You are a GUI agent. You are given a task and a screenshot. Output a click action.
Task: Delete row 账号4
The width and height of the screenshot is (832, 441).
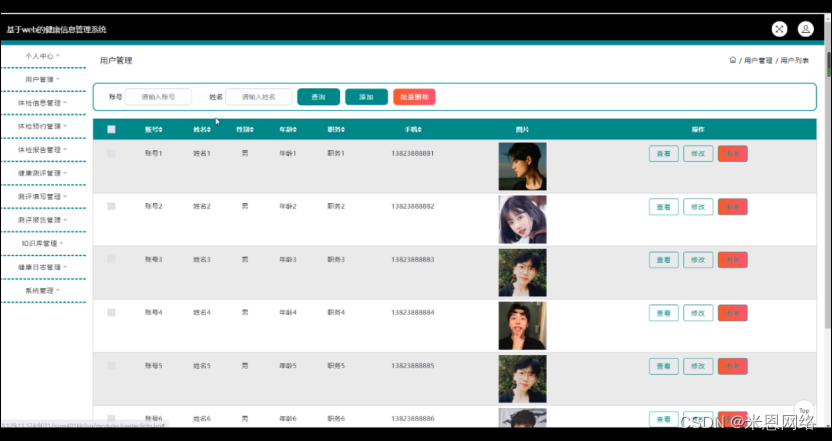[733, 313]
